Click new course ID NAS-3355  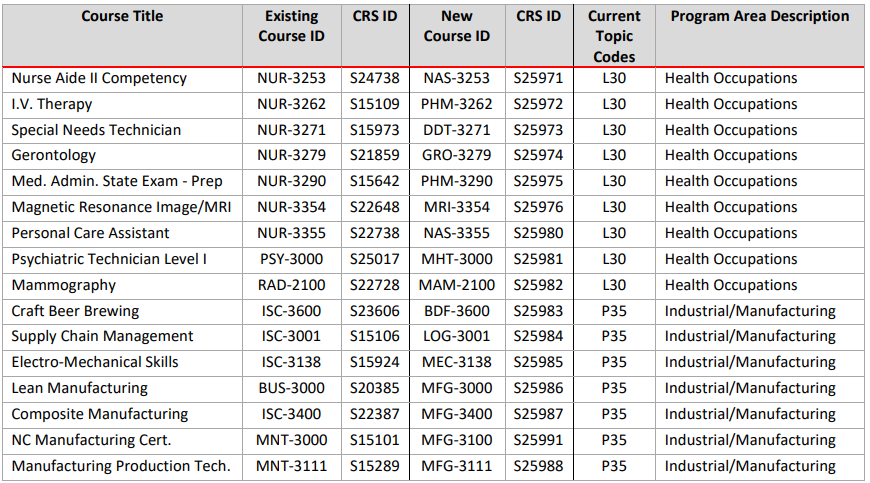pyautogui.click(x=456, y=233)
